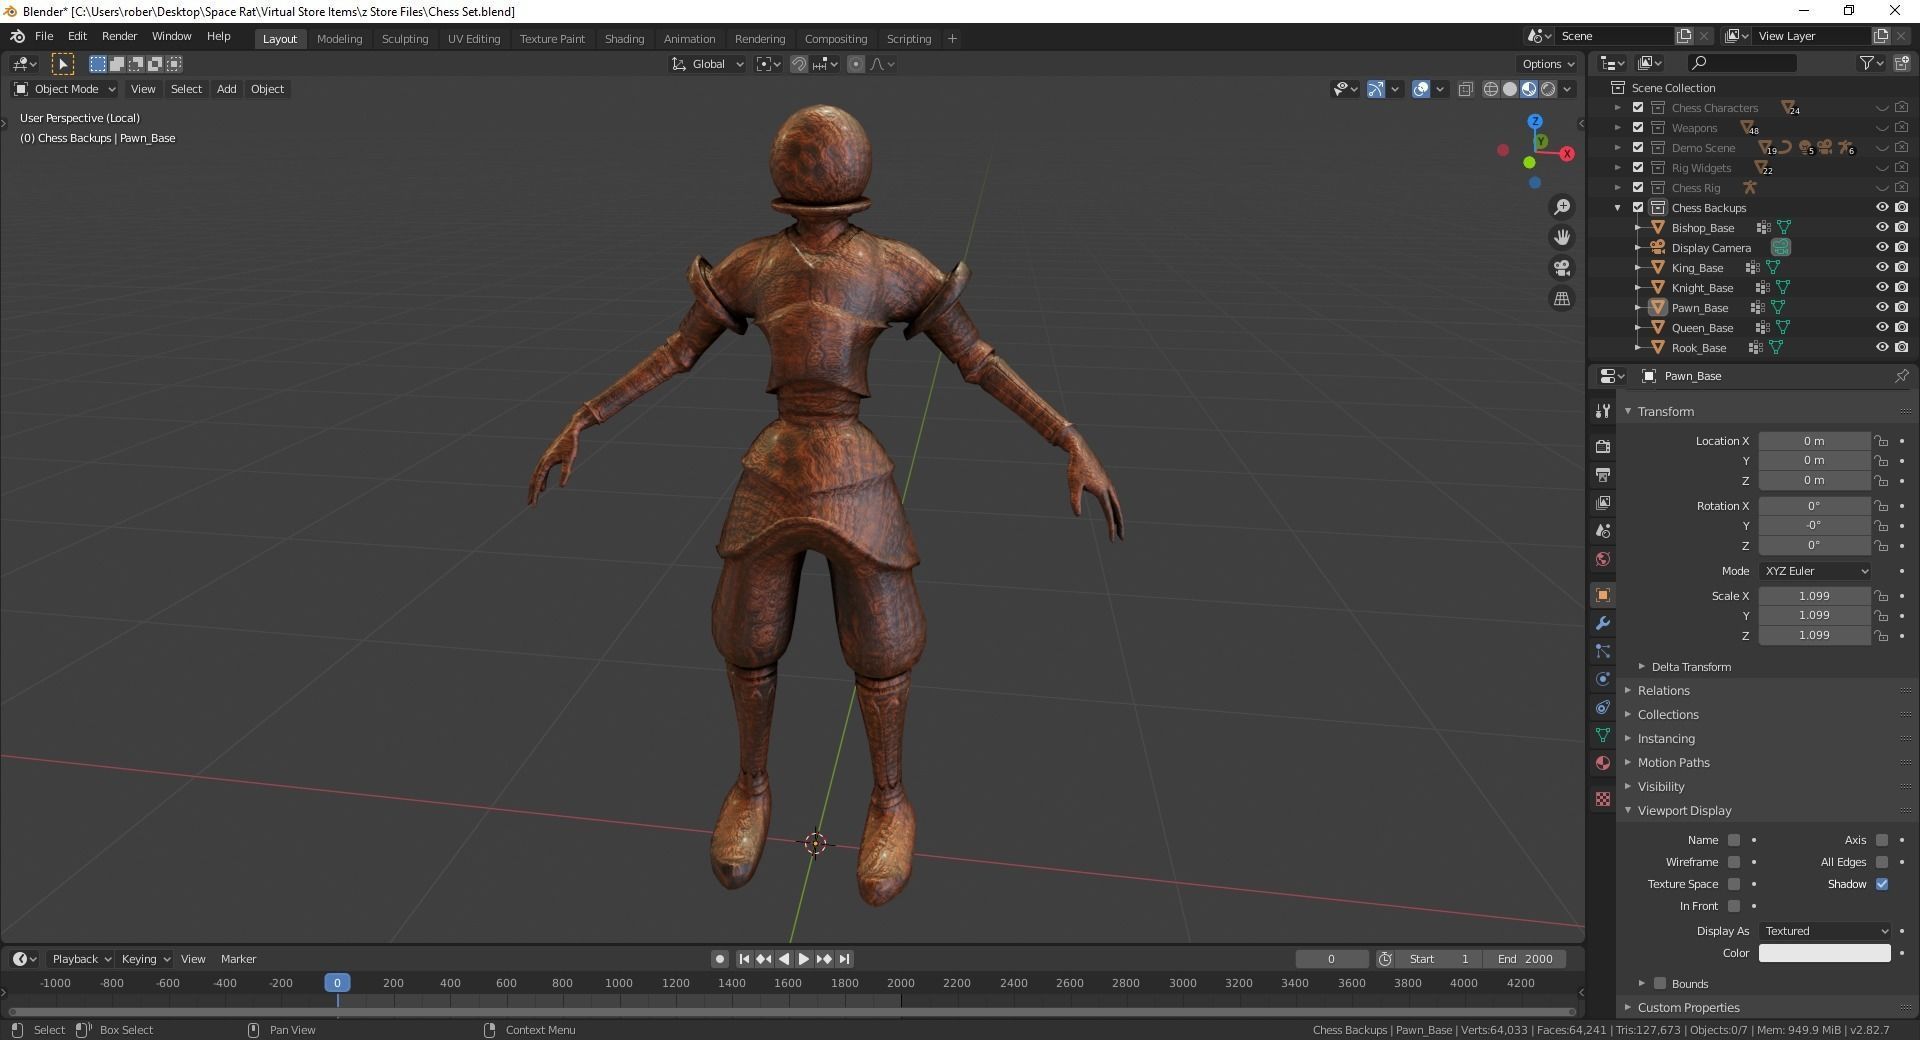
Task: Open the Render menu
Action: (x=119, y=36)
